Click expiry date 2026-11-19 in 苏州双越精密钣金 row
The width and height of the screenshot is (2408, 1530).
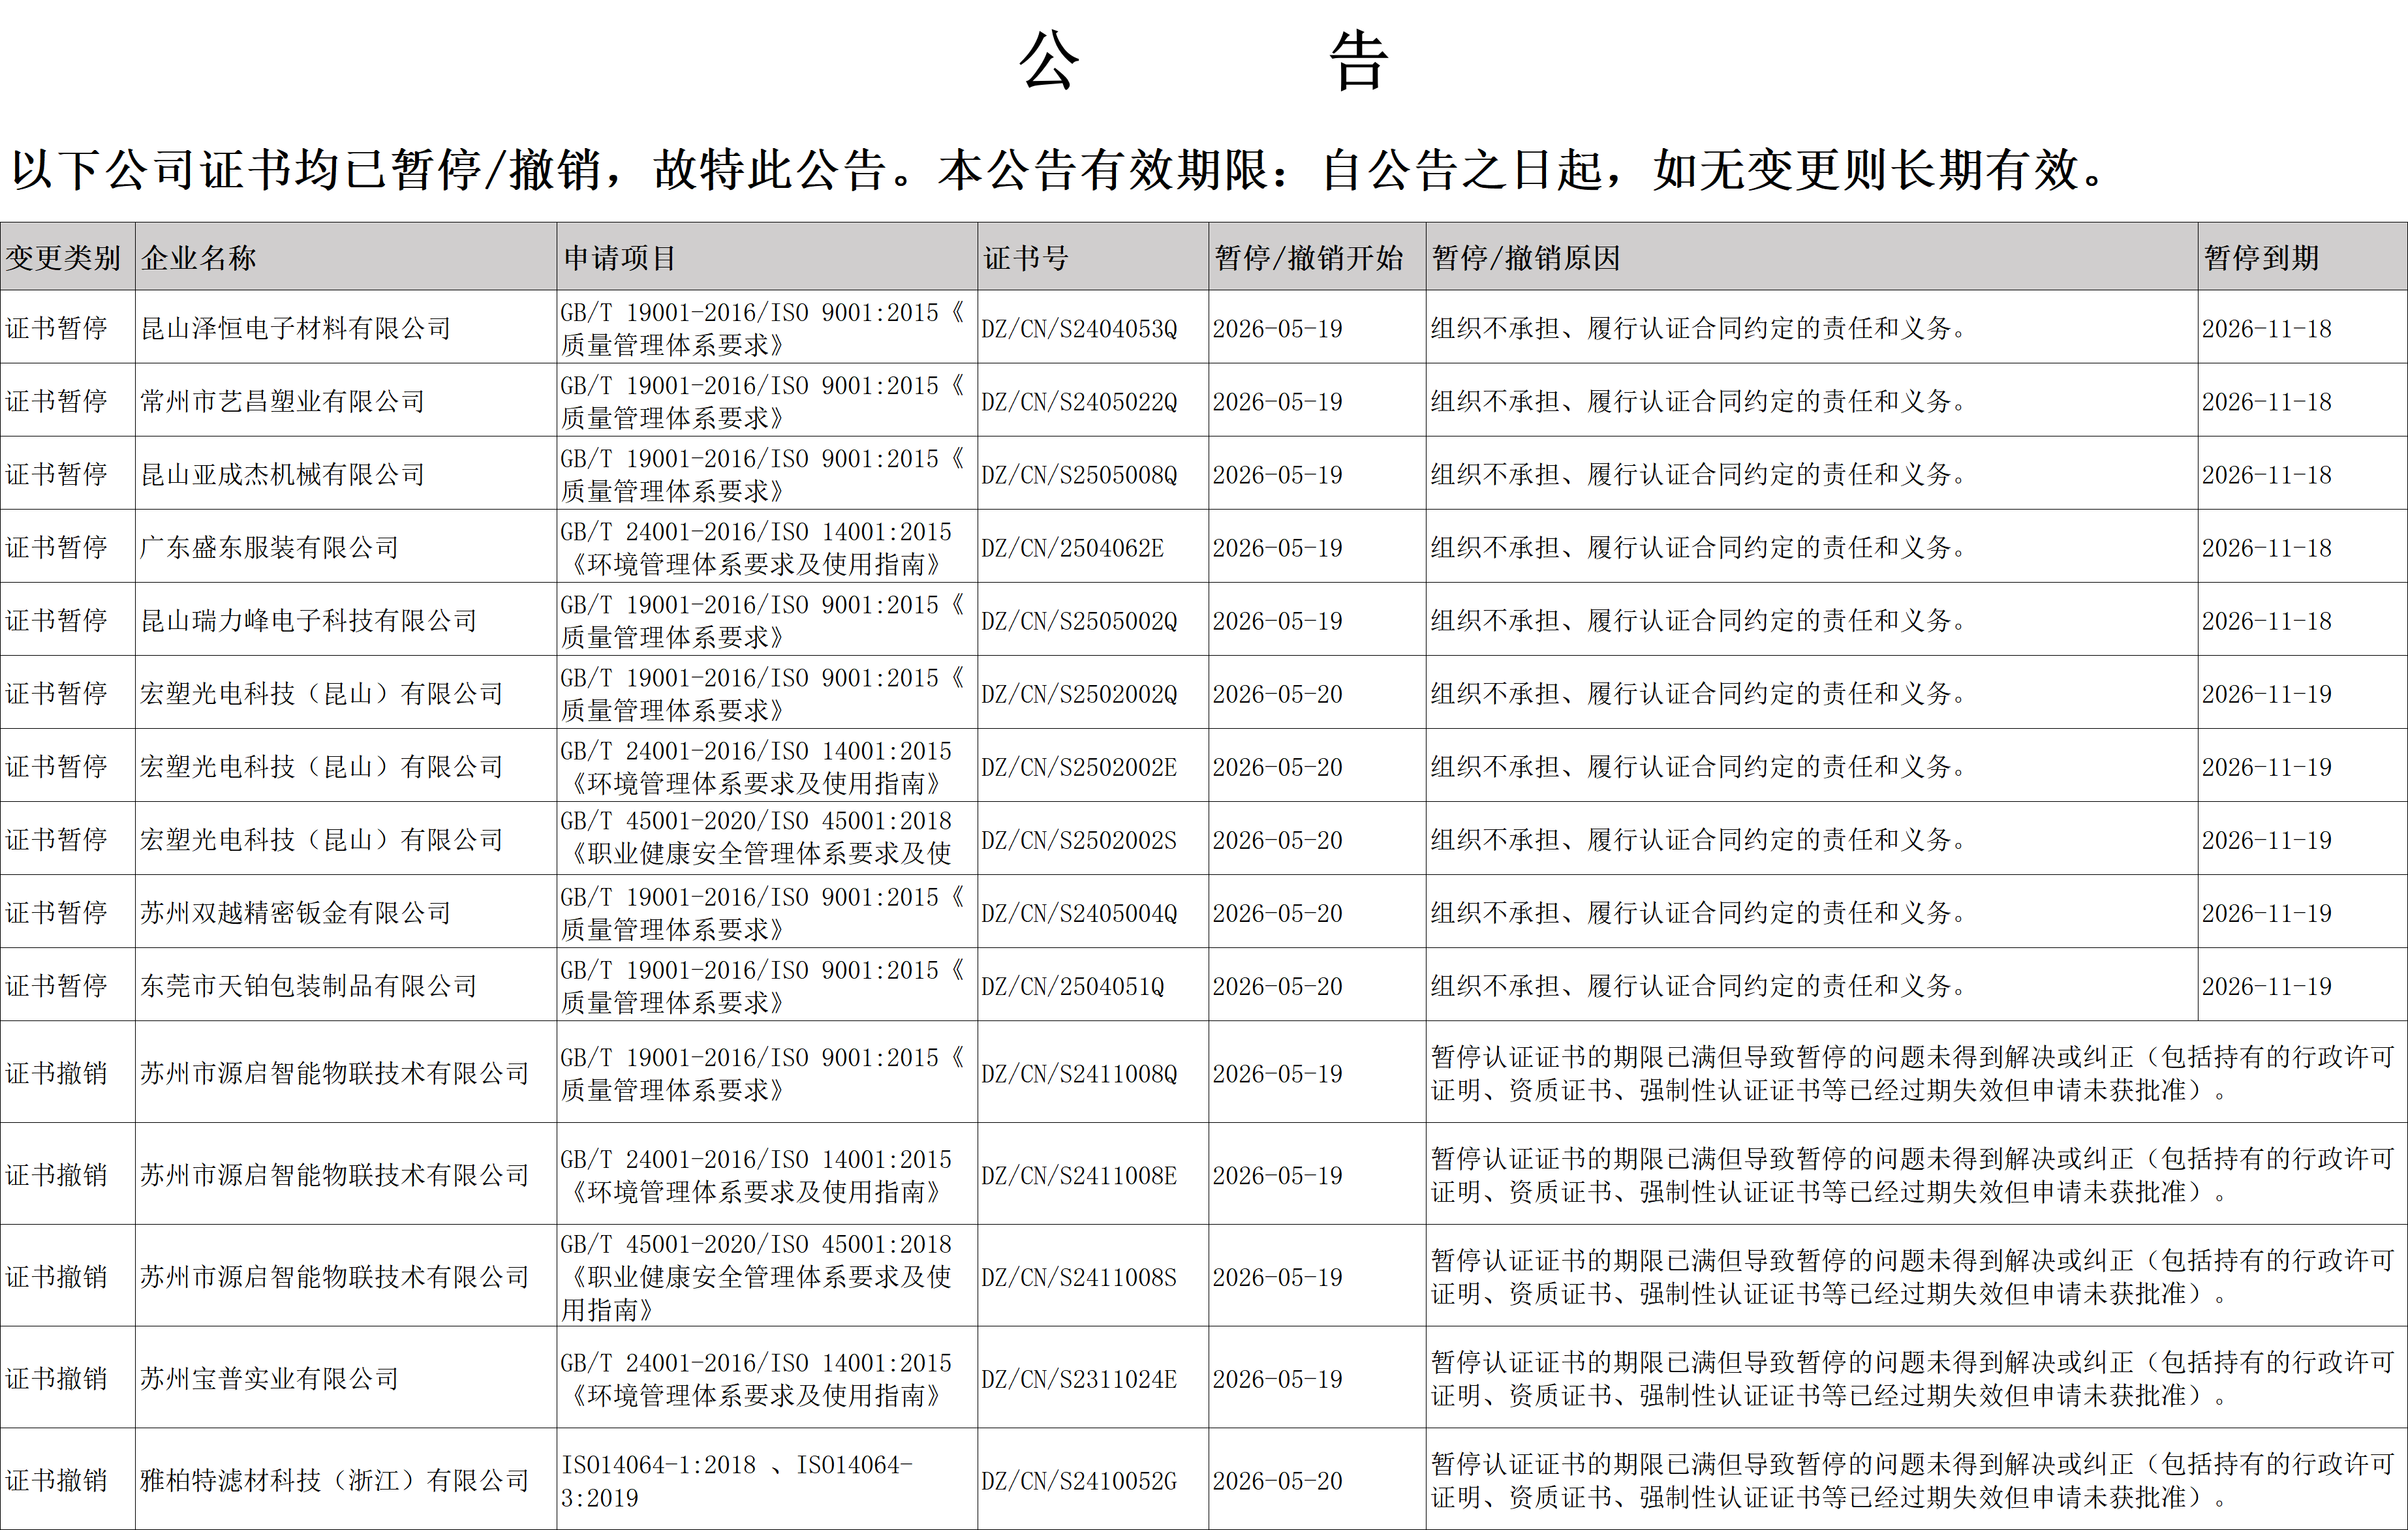[x=2267, y=913]
